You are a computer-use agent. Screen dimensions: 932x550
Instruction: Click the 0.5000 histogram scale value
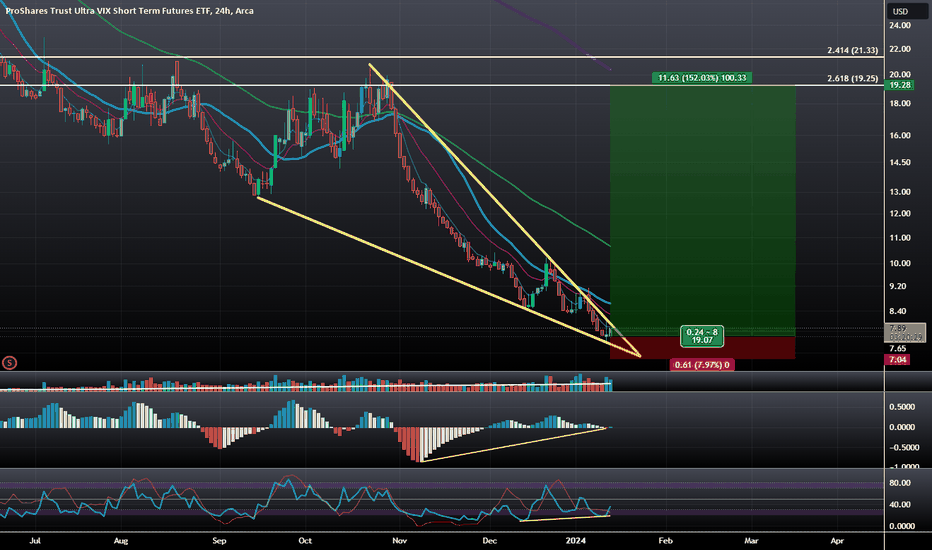pos(902,407)
